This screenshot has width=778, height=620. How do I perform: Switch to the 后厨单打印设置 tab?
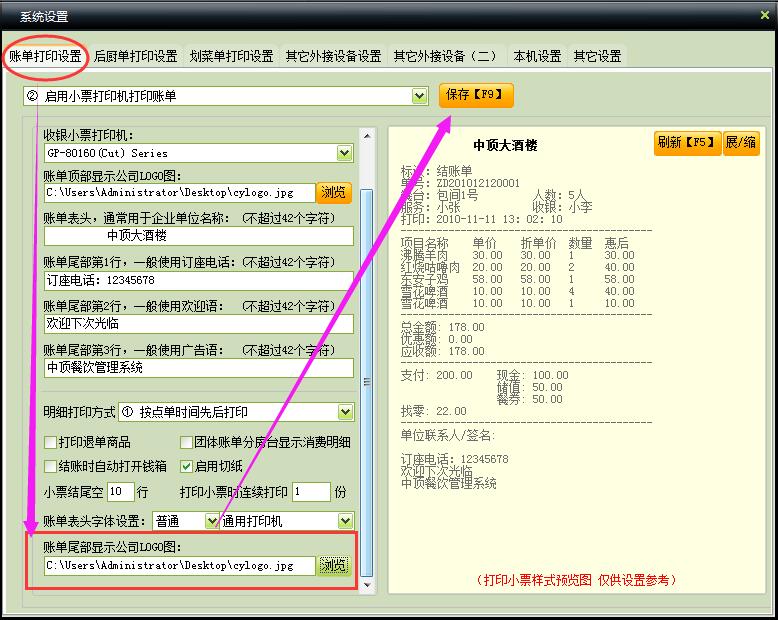(135, 56)
